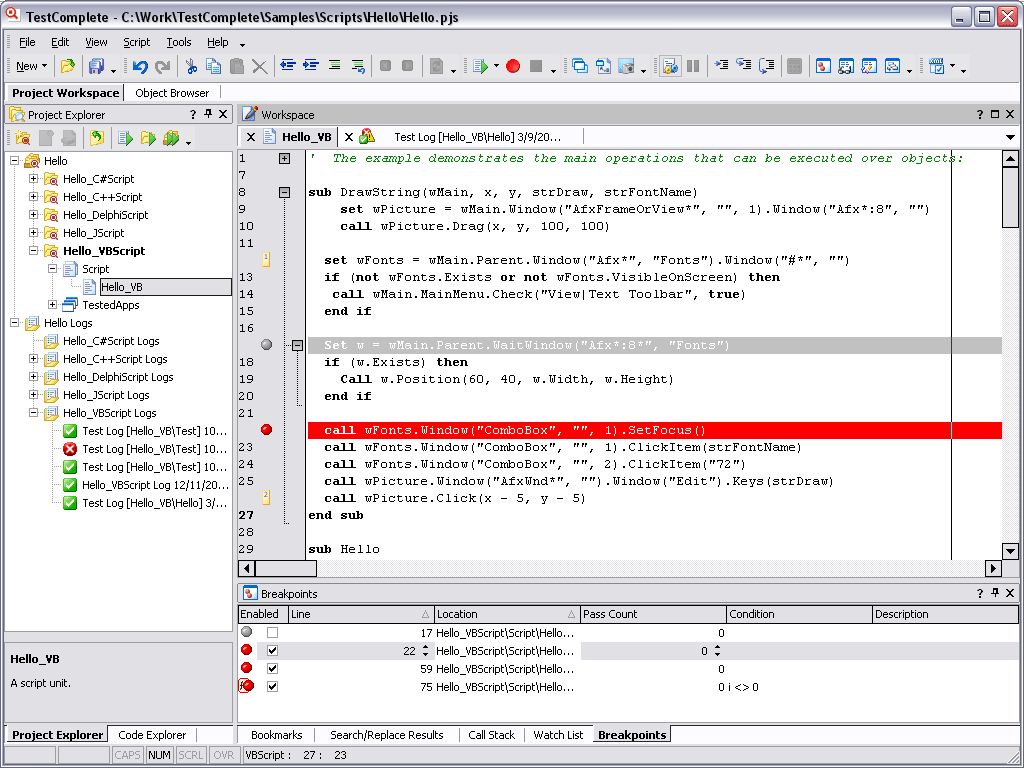Toggle the breakpoint at code line 22

(x=266, y=430)
